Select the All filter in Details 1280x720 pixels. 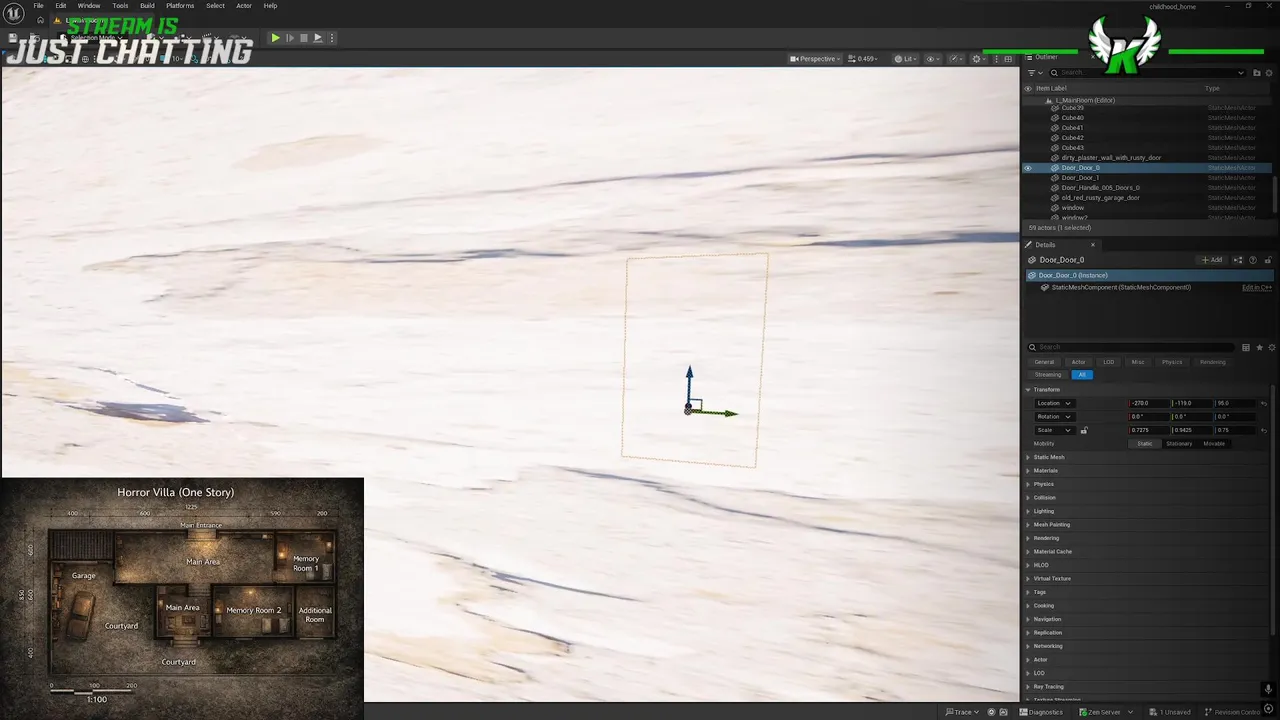(1082, 375)
